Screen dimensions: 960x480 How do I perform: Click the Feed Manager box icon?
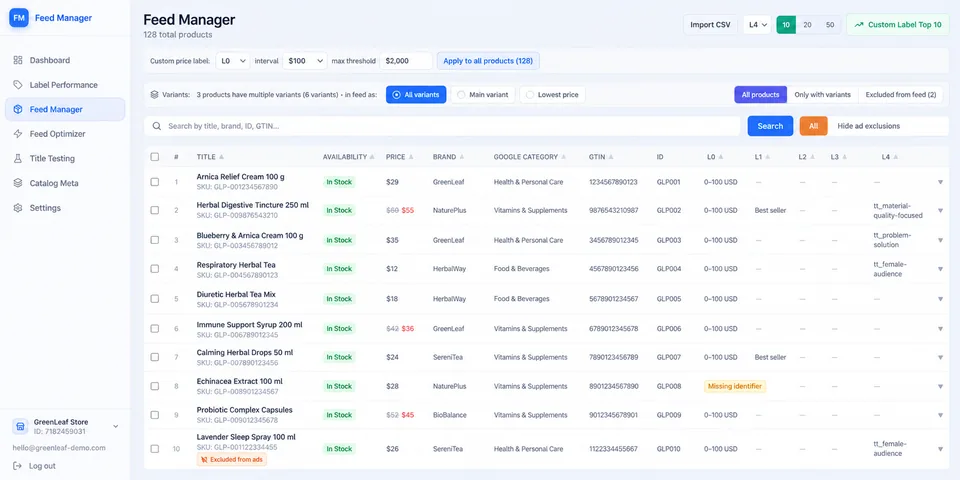tap(18, 109)
